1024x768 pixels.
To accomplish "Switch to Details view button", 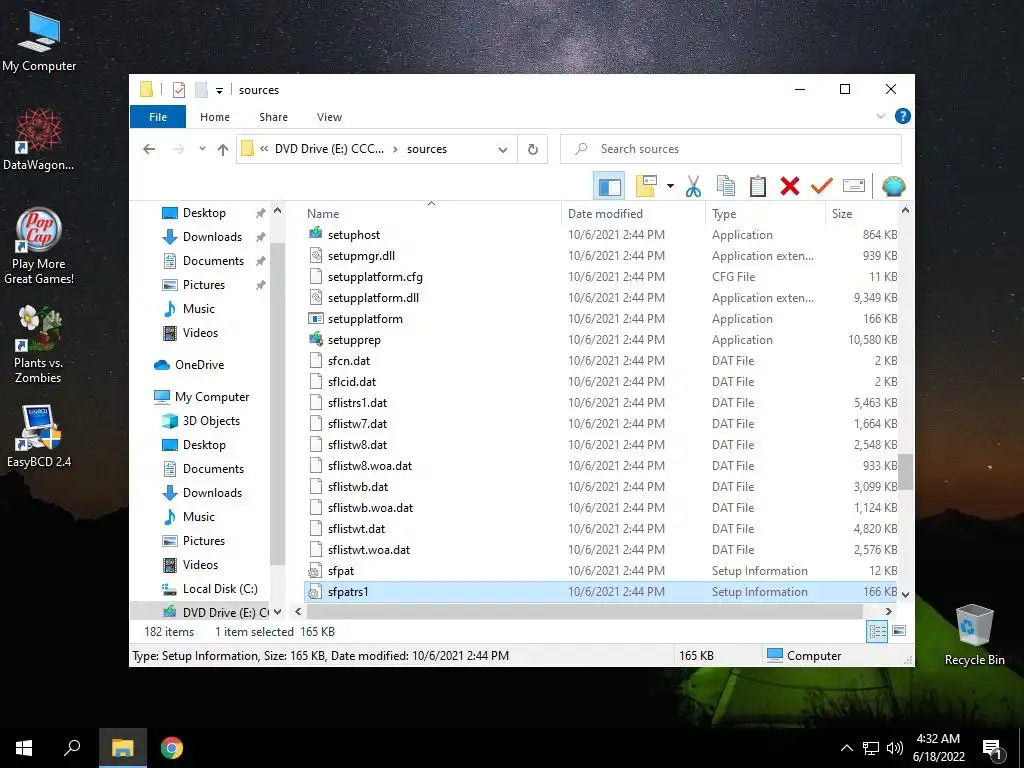I will click(877, 631).
